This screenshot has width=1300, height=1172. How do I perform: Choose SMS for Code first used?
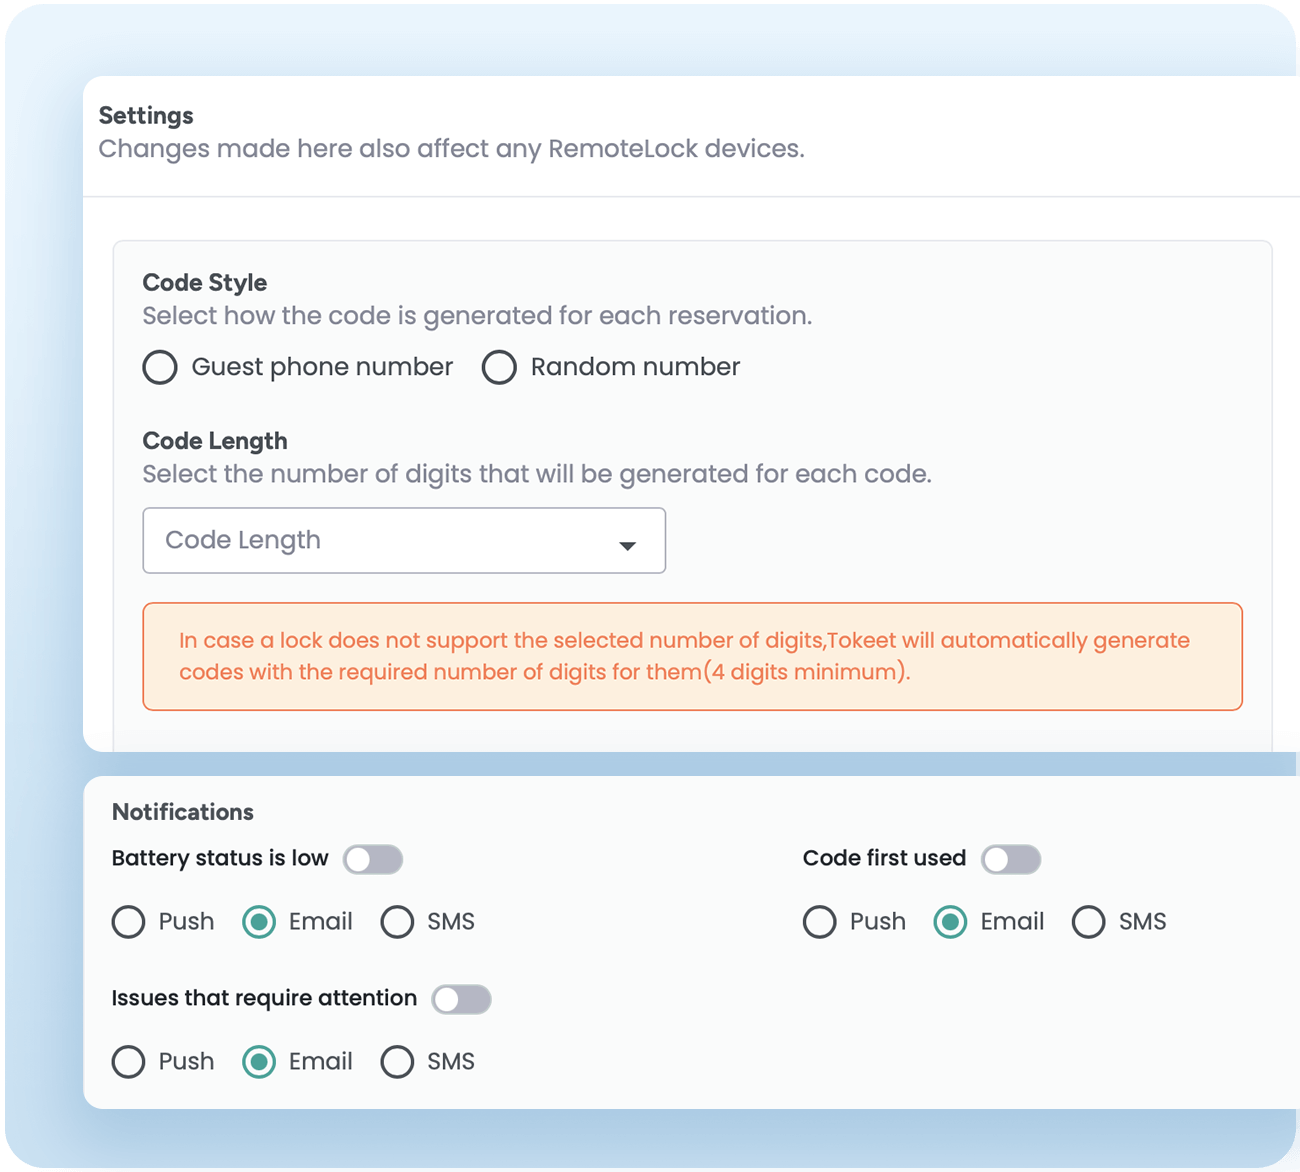pos(1088,921)
